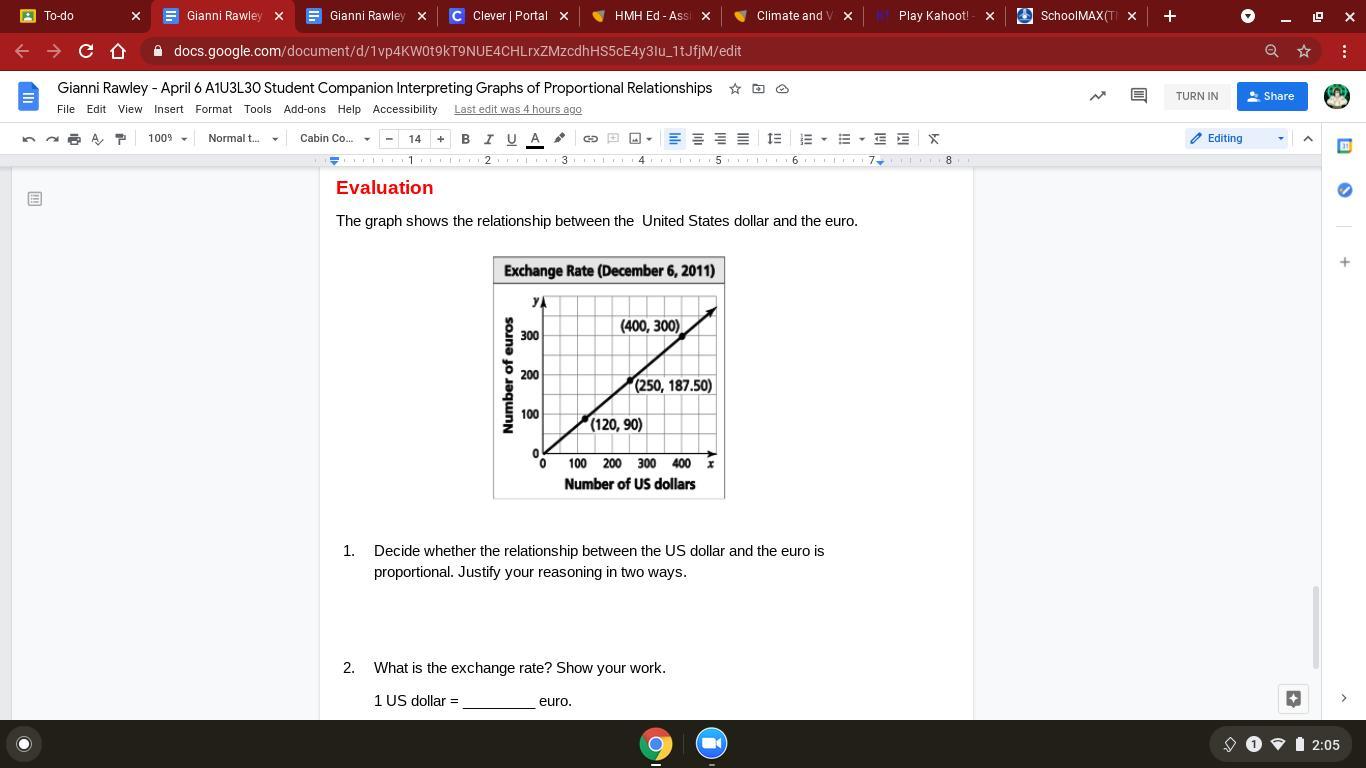The height and width of the screenshot is (768, 1366).
Task: Click the TURN IN button
Action: pyautogui.click(x=1197, y=96)
